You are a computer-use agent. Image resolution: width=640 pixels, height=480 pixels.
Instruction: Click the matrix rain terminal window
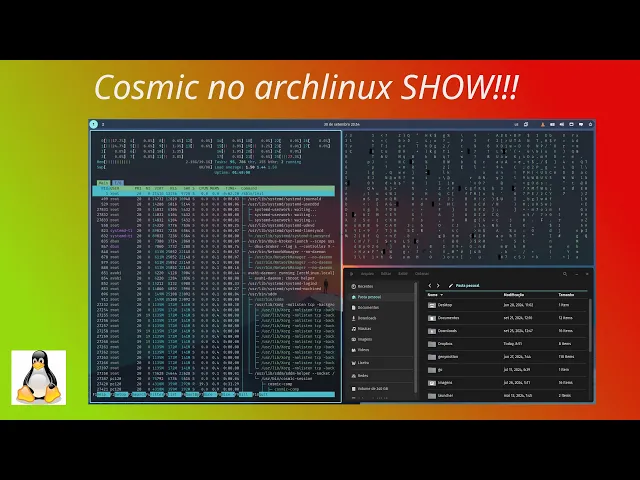pyautogui.click(x=469, y=198)
